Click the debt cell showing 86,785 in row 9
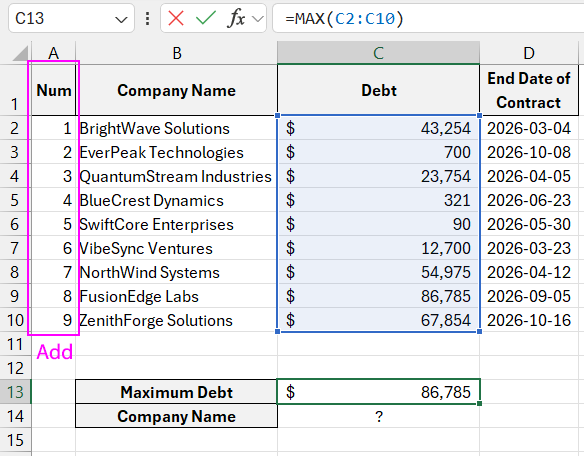584x456 pixels. [378, 296]
